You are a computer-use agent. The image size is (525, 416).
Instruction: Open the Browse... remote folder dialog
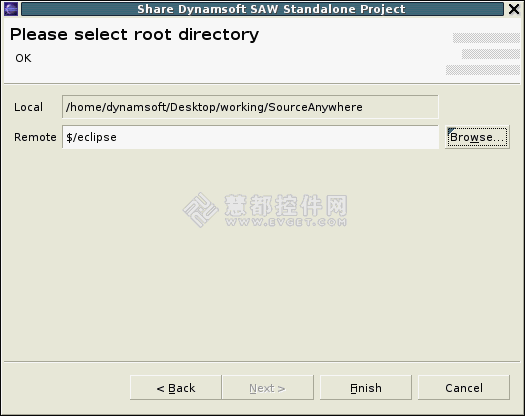point(477,137)
